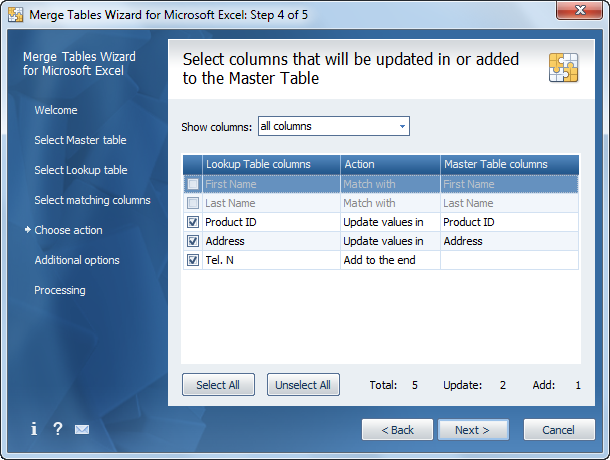
Task: Uncheck the Address column checkbox
Action: 193,241
